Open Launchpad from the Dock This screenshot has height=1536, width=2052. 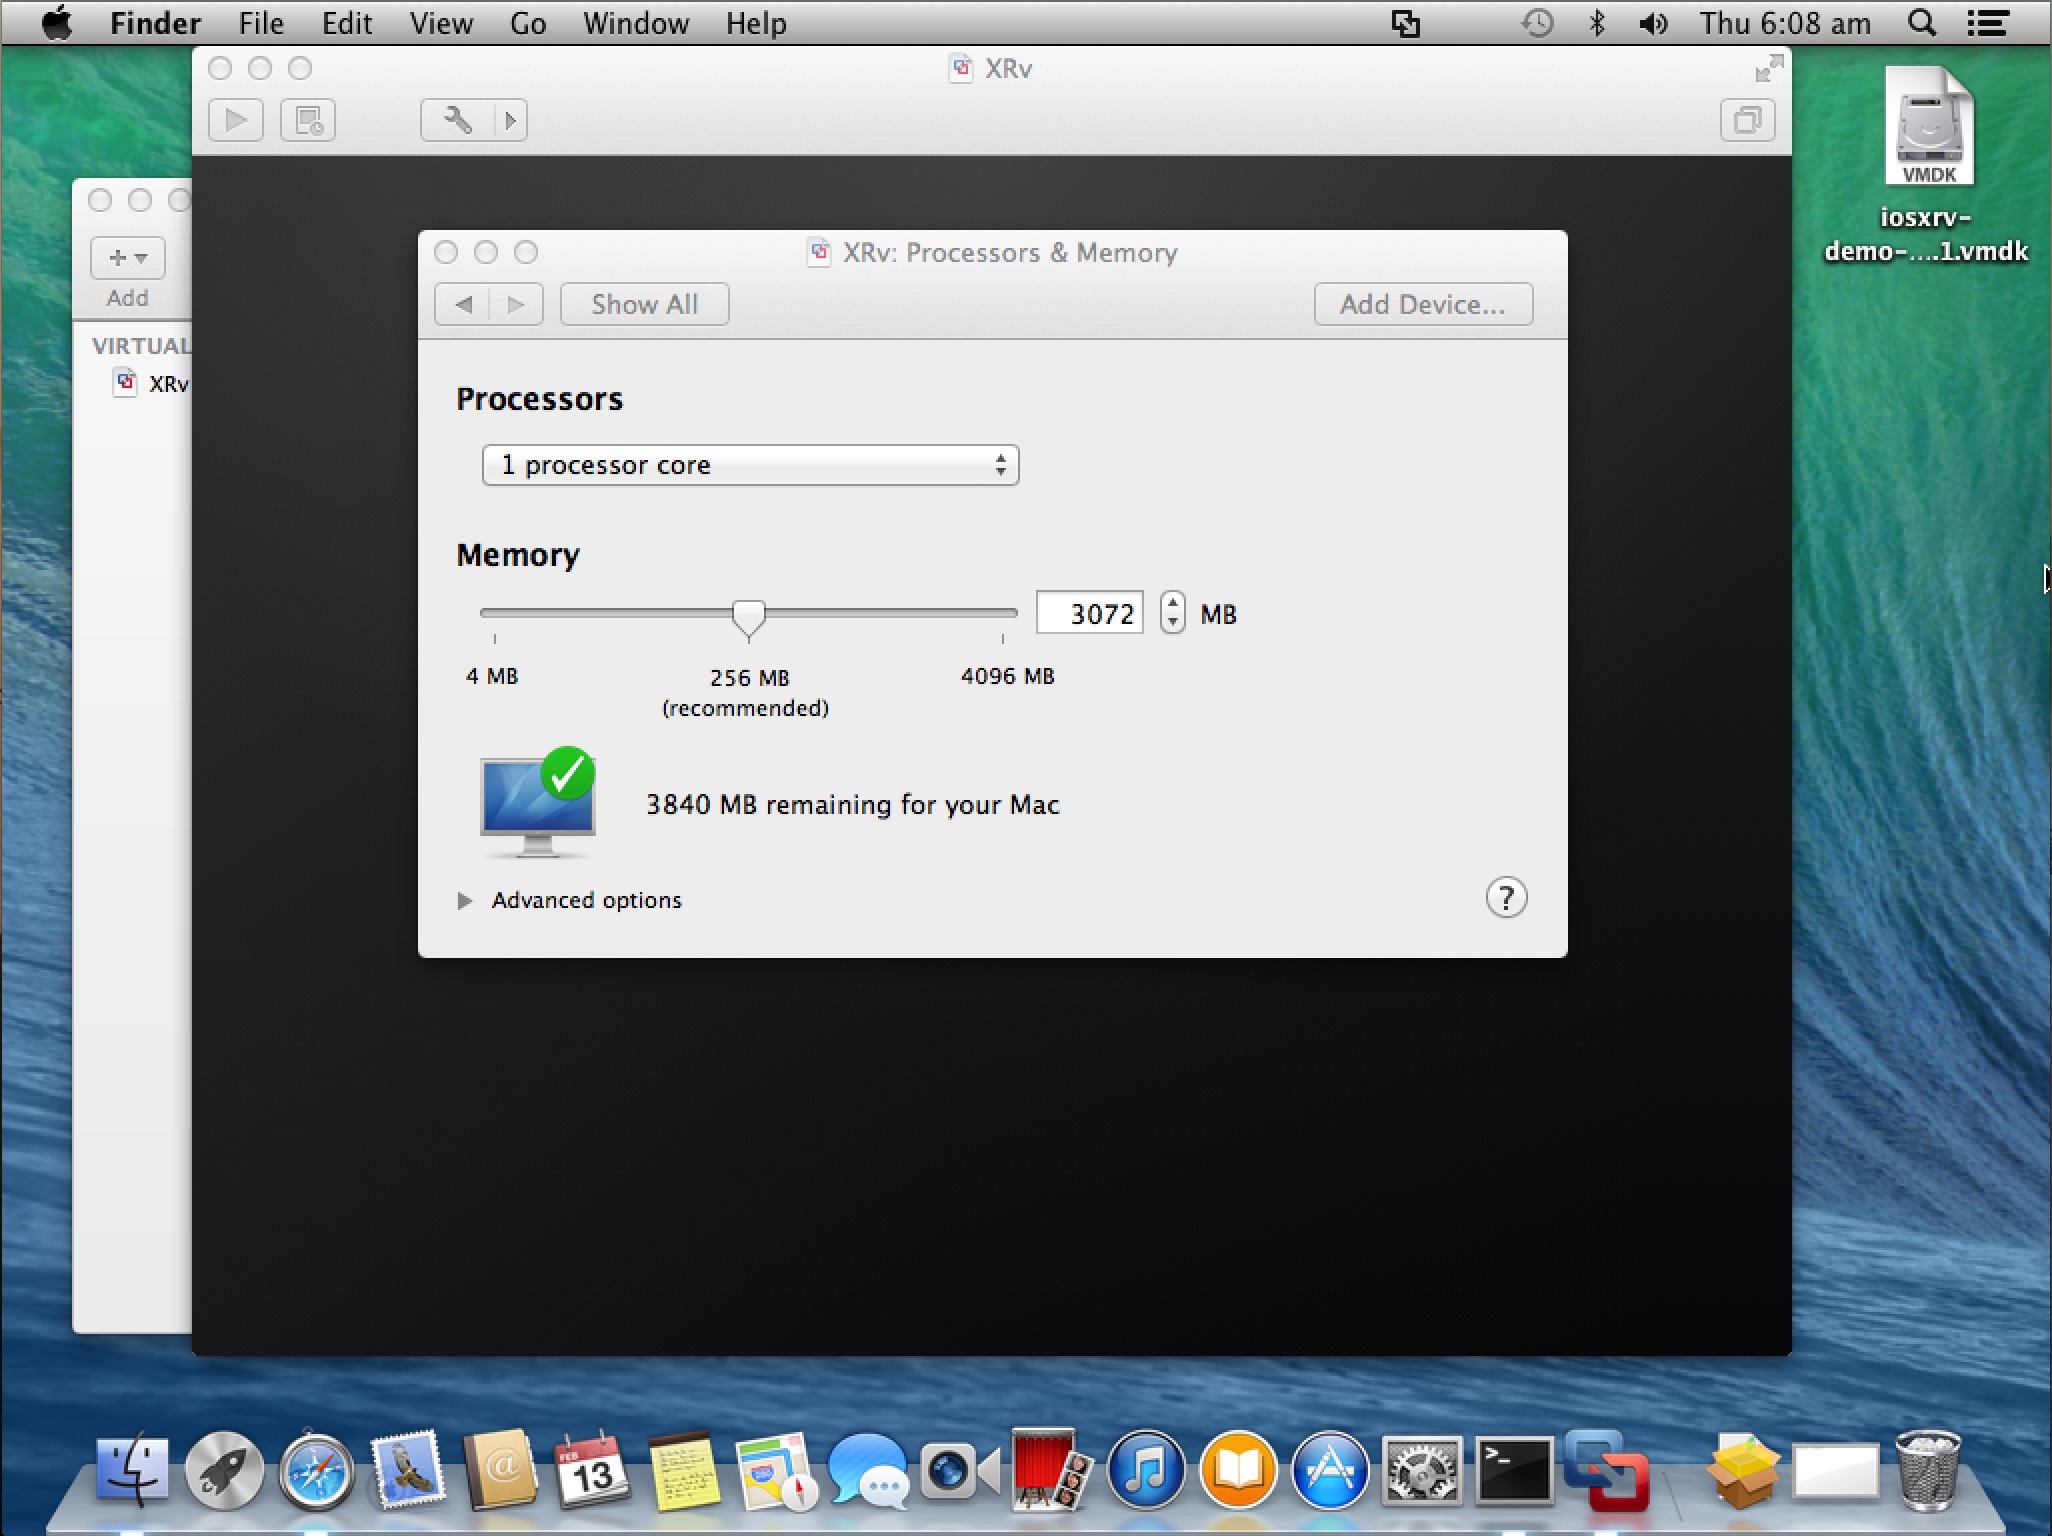(x=224, y=1470)
